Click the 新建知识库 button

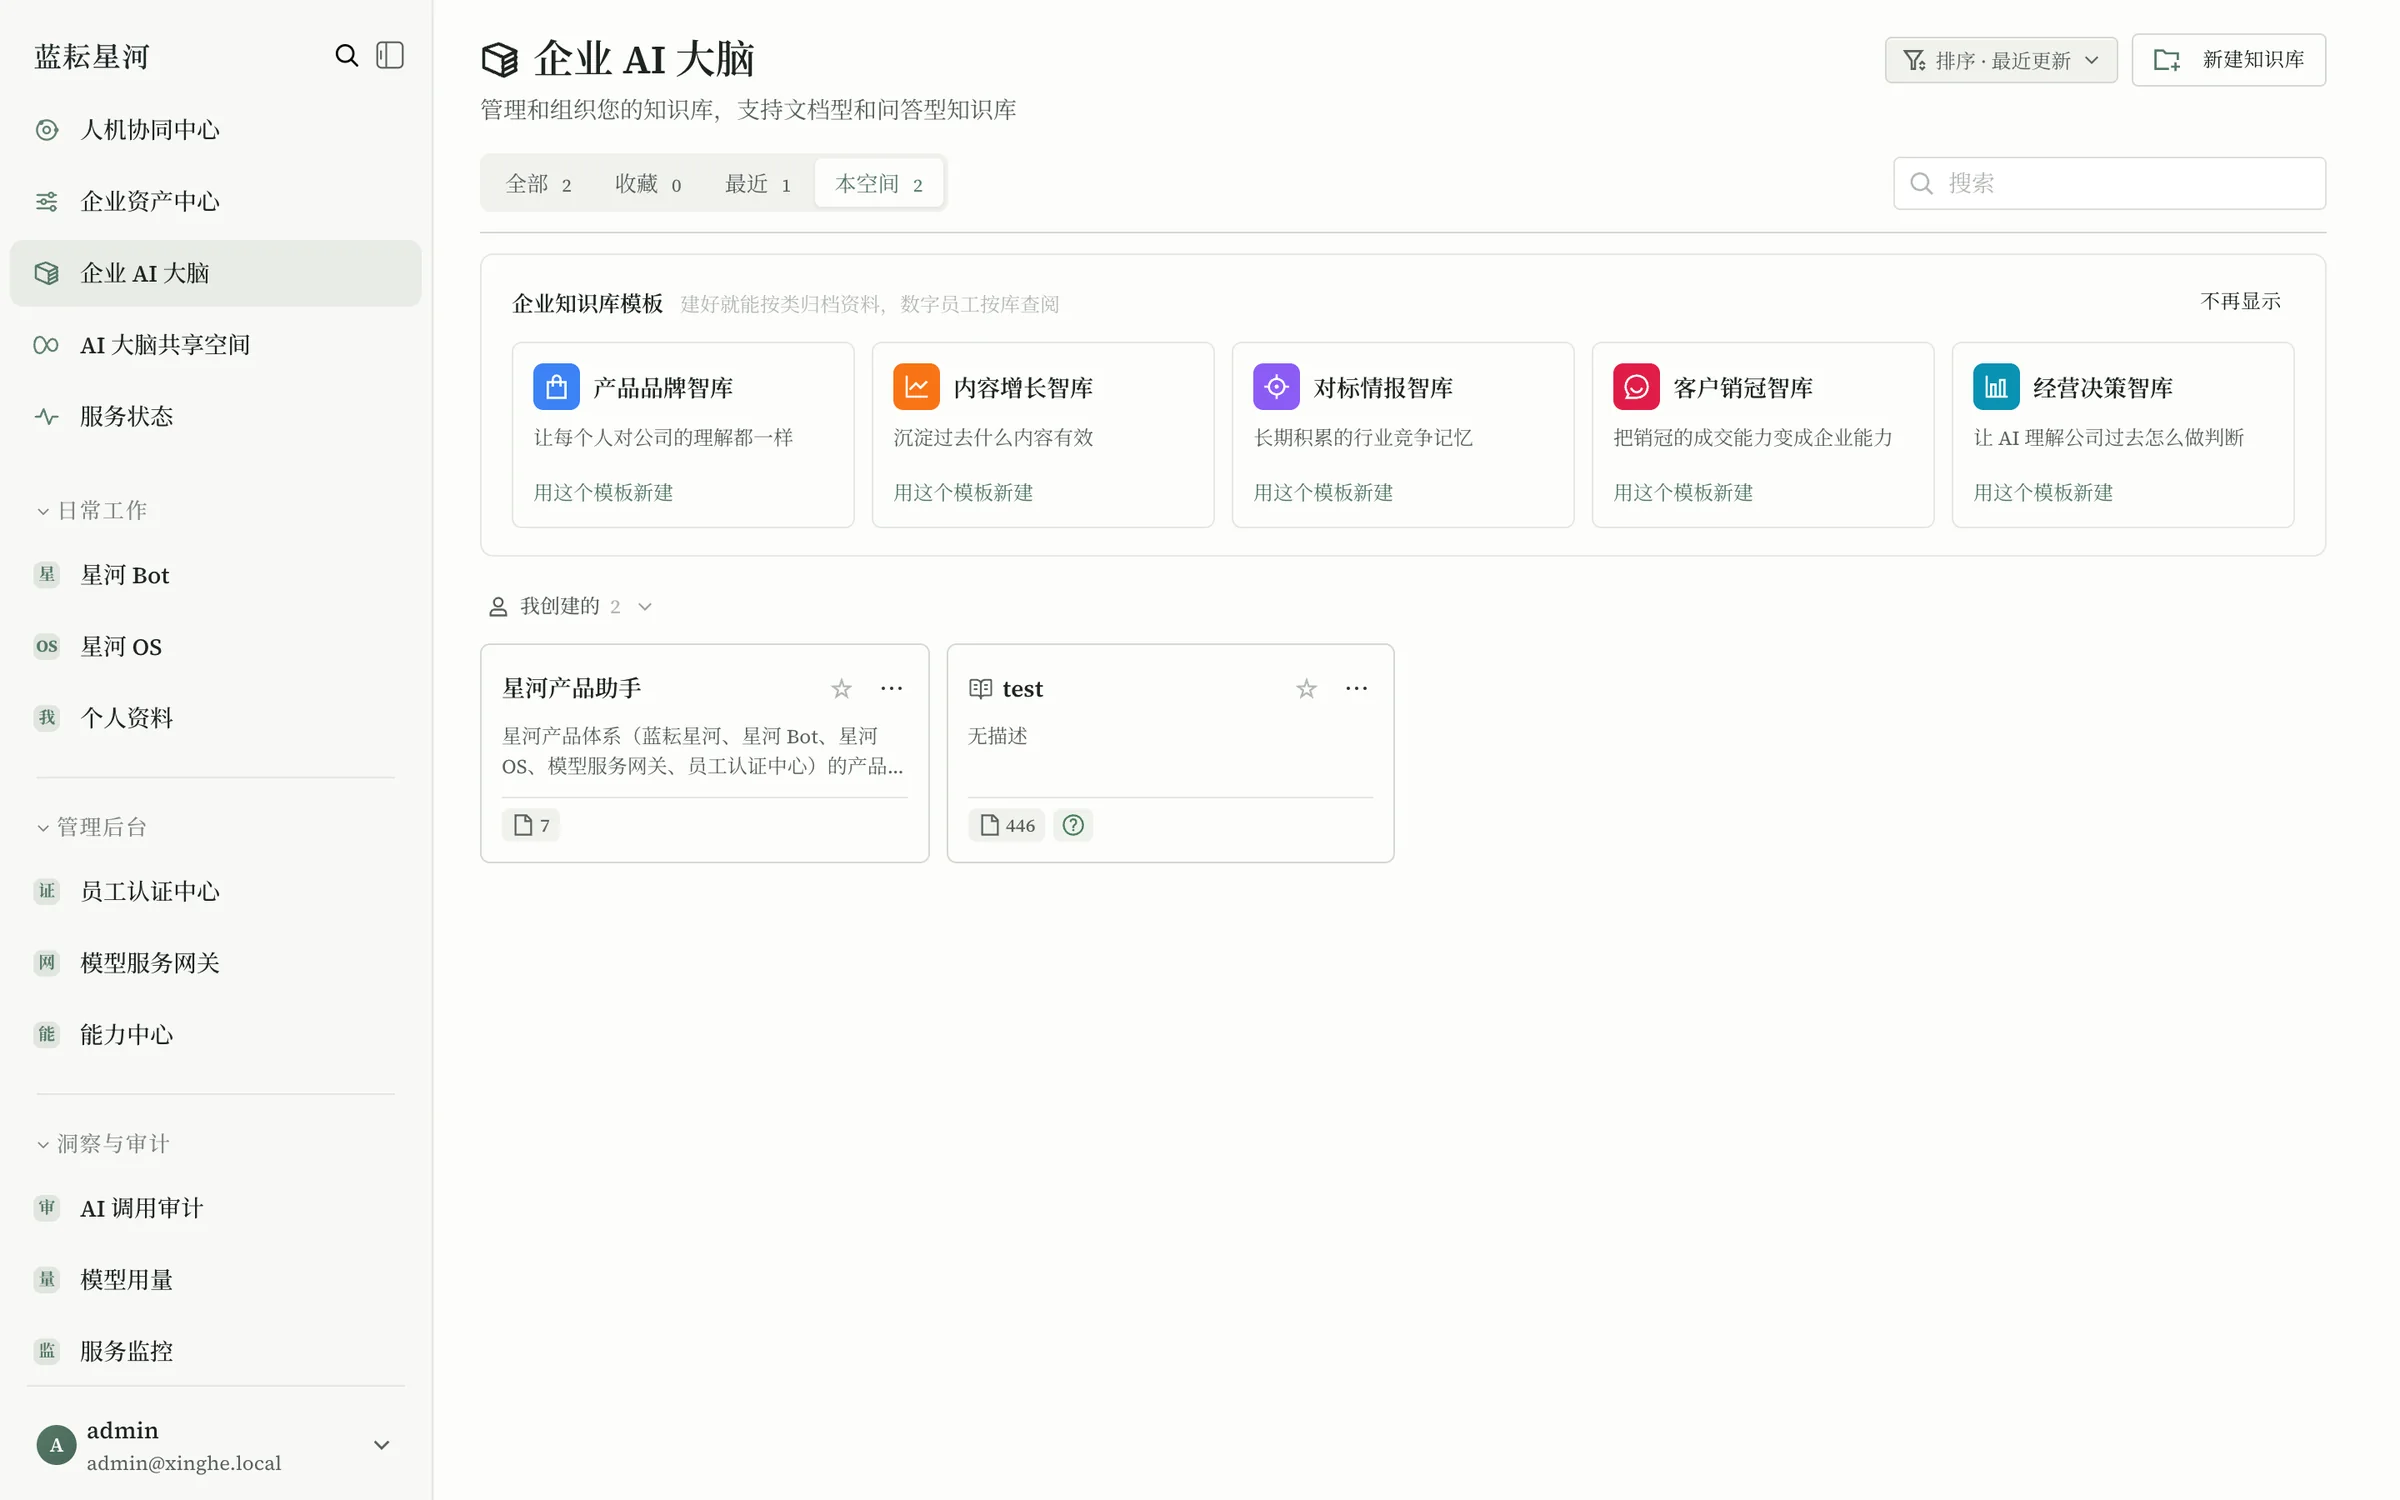(x=2228, y=60)
